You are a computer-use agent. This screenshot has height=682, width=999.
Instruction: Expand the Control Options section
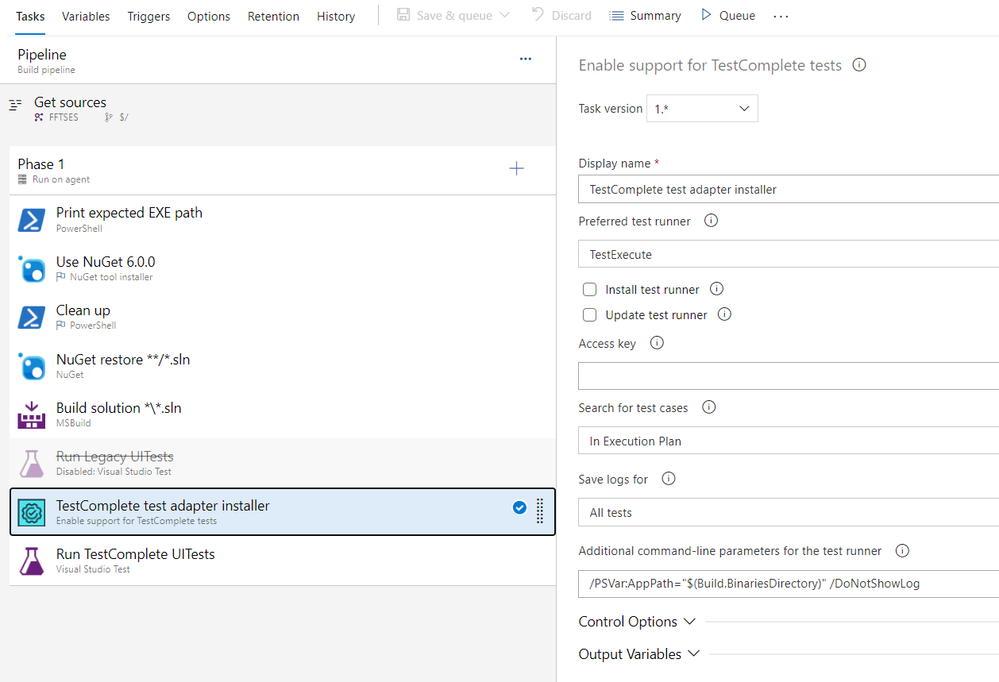636,622
